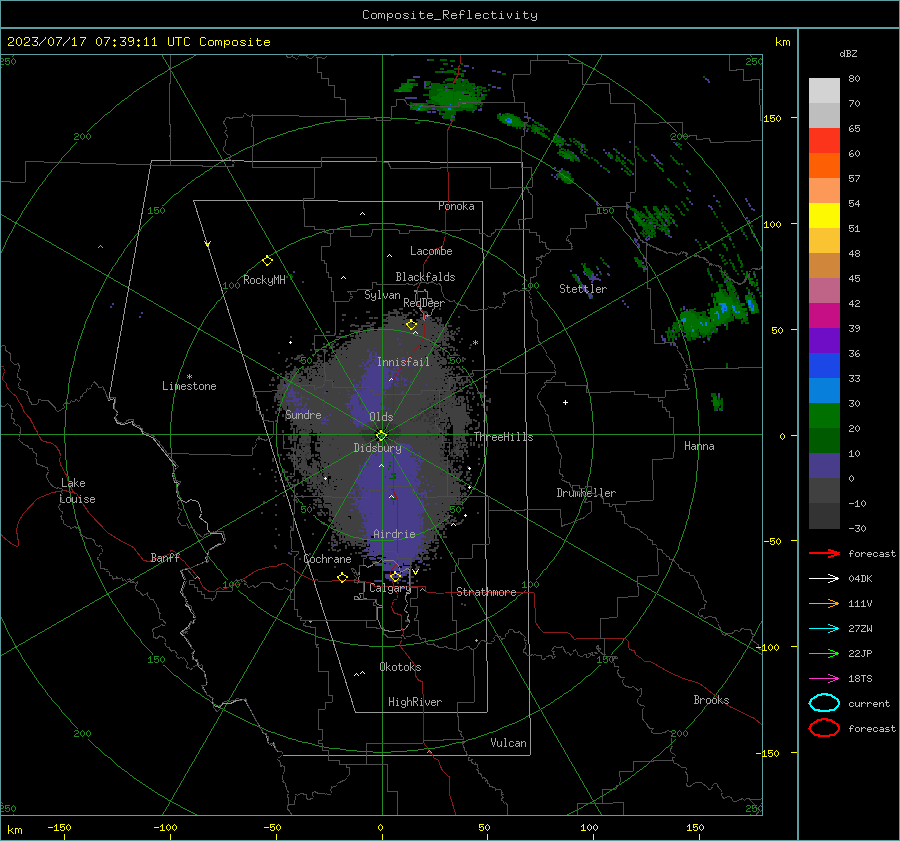Click the Sylvan label

382,295
